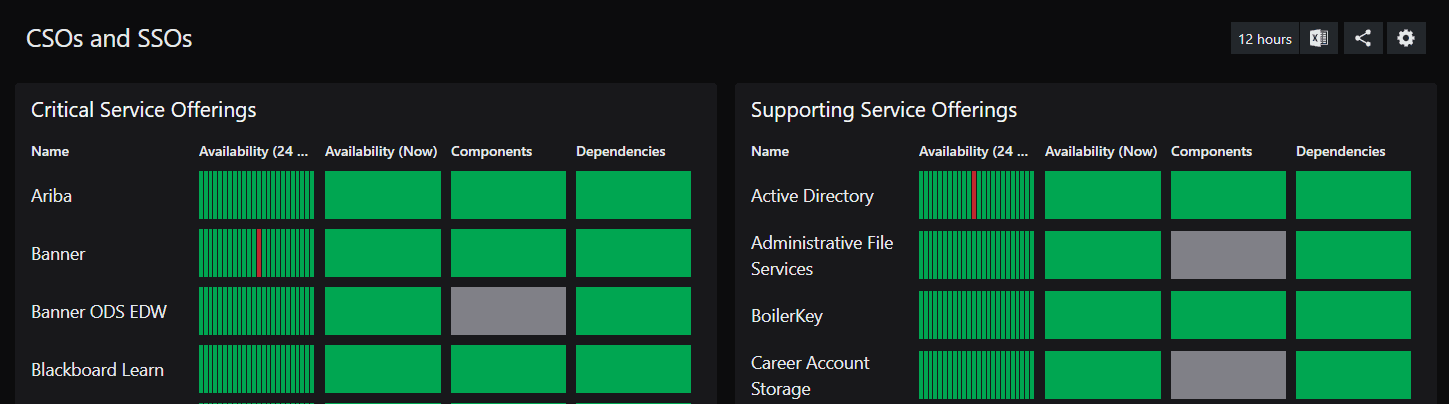Screen dimensions: 1449x404
Task: Open the Ariba service row
Action: [51, 196]
